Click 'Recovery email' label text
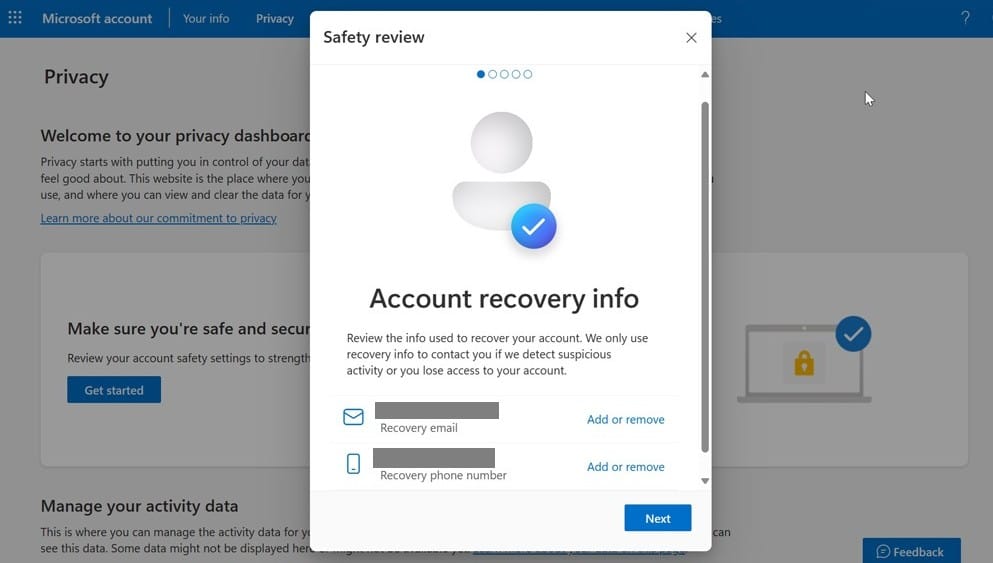Screen dimensions: 993x563 point(419,428)
